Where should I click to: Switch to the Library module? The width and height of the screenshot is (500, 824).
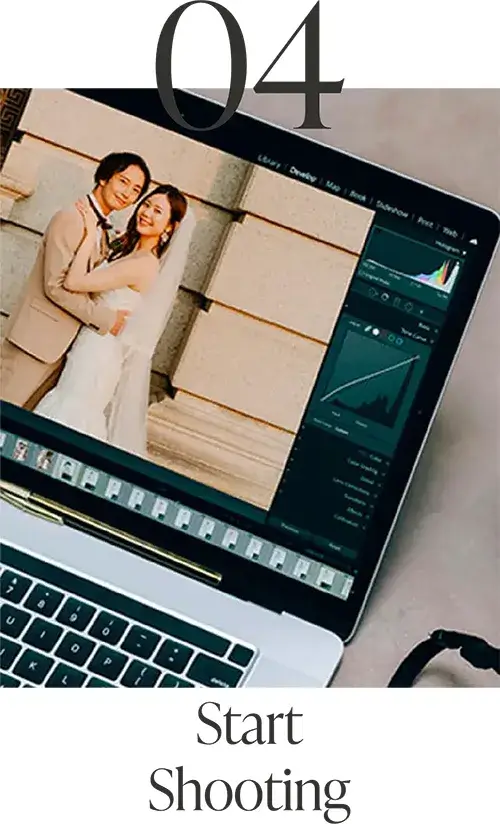(x=269, y=161)
